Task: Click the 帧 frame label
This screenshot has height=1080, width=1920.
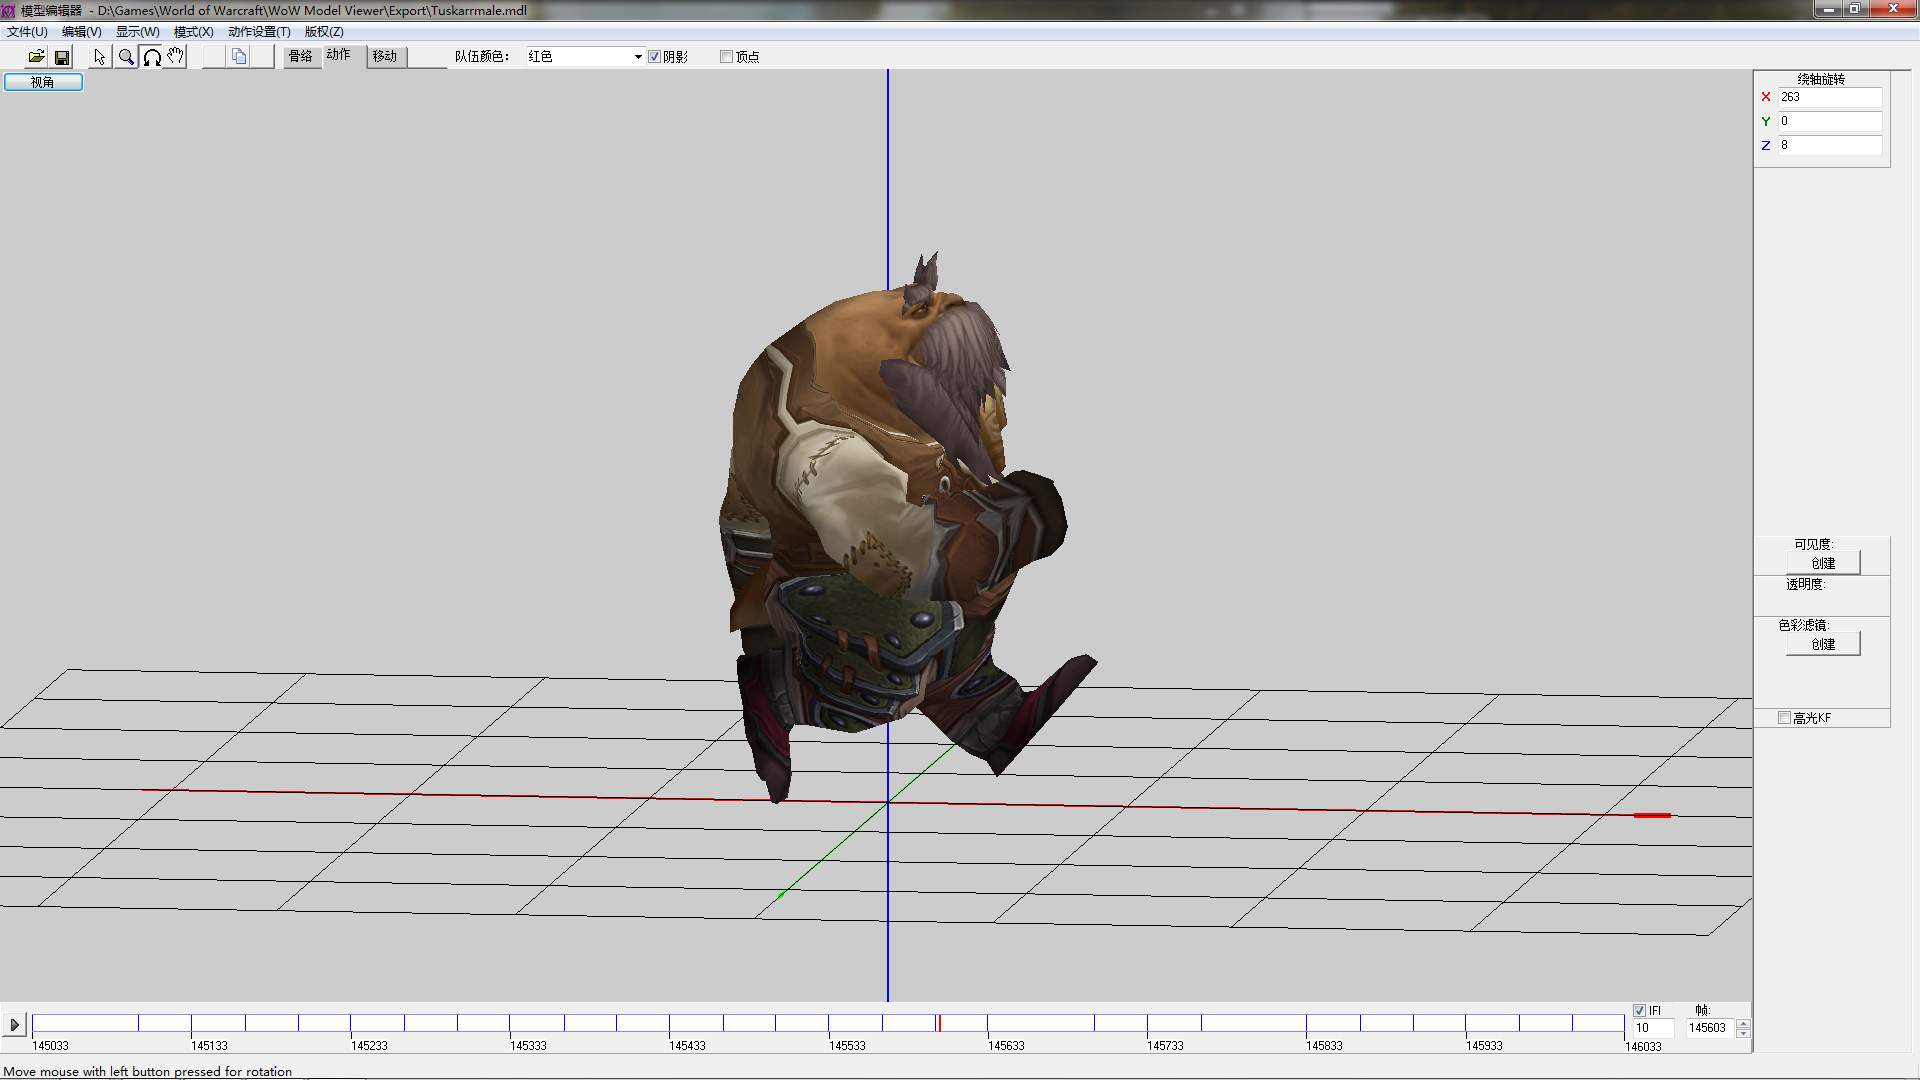Action: click(1703, 1011)
